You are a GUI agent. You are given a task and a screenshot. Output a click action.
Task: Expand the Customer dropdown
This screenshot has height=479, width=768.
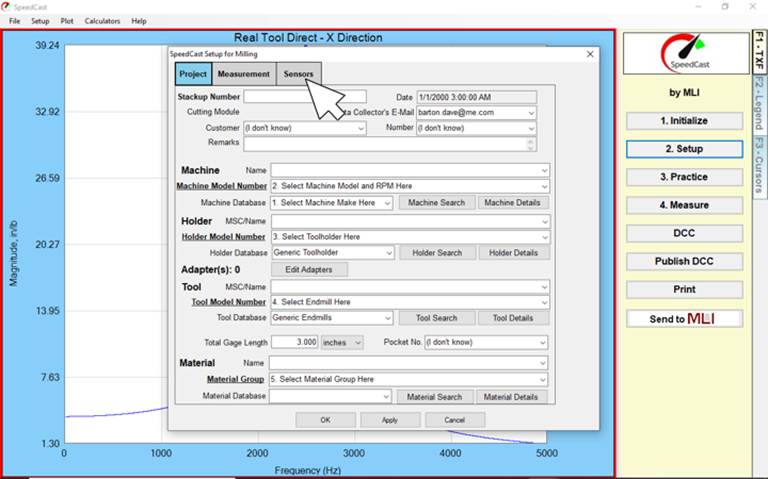click(360, 128)
